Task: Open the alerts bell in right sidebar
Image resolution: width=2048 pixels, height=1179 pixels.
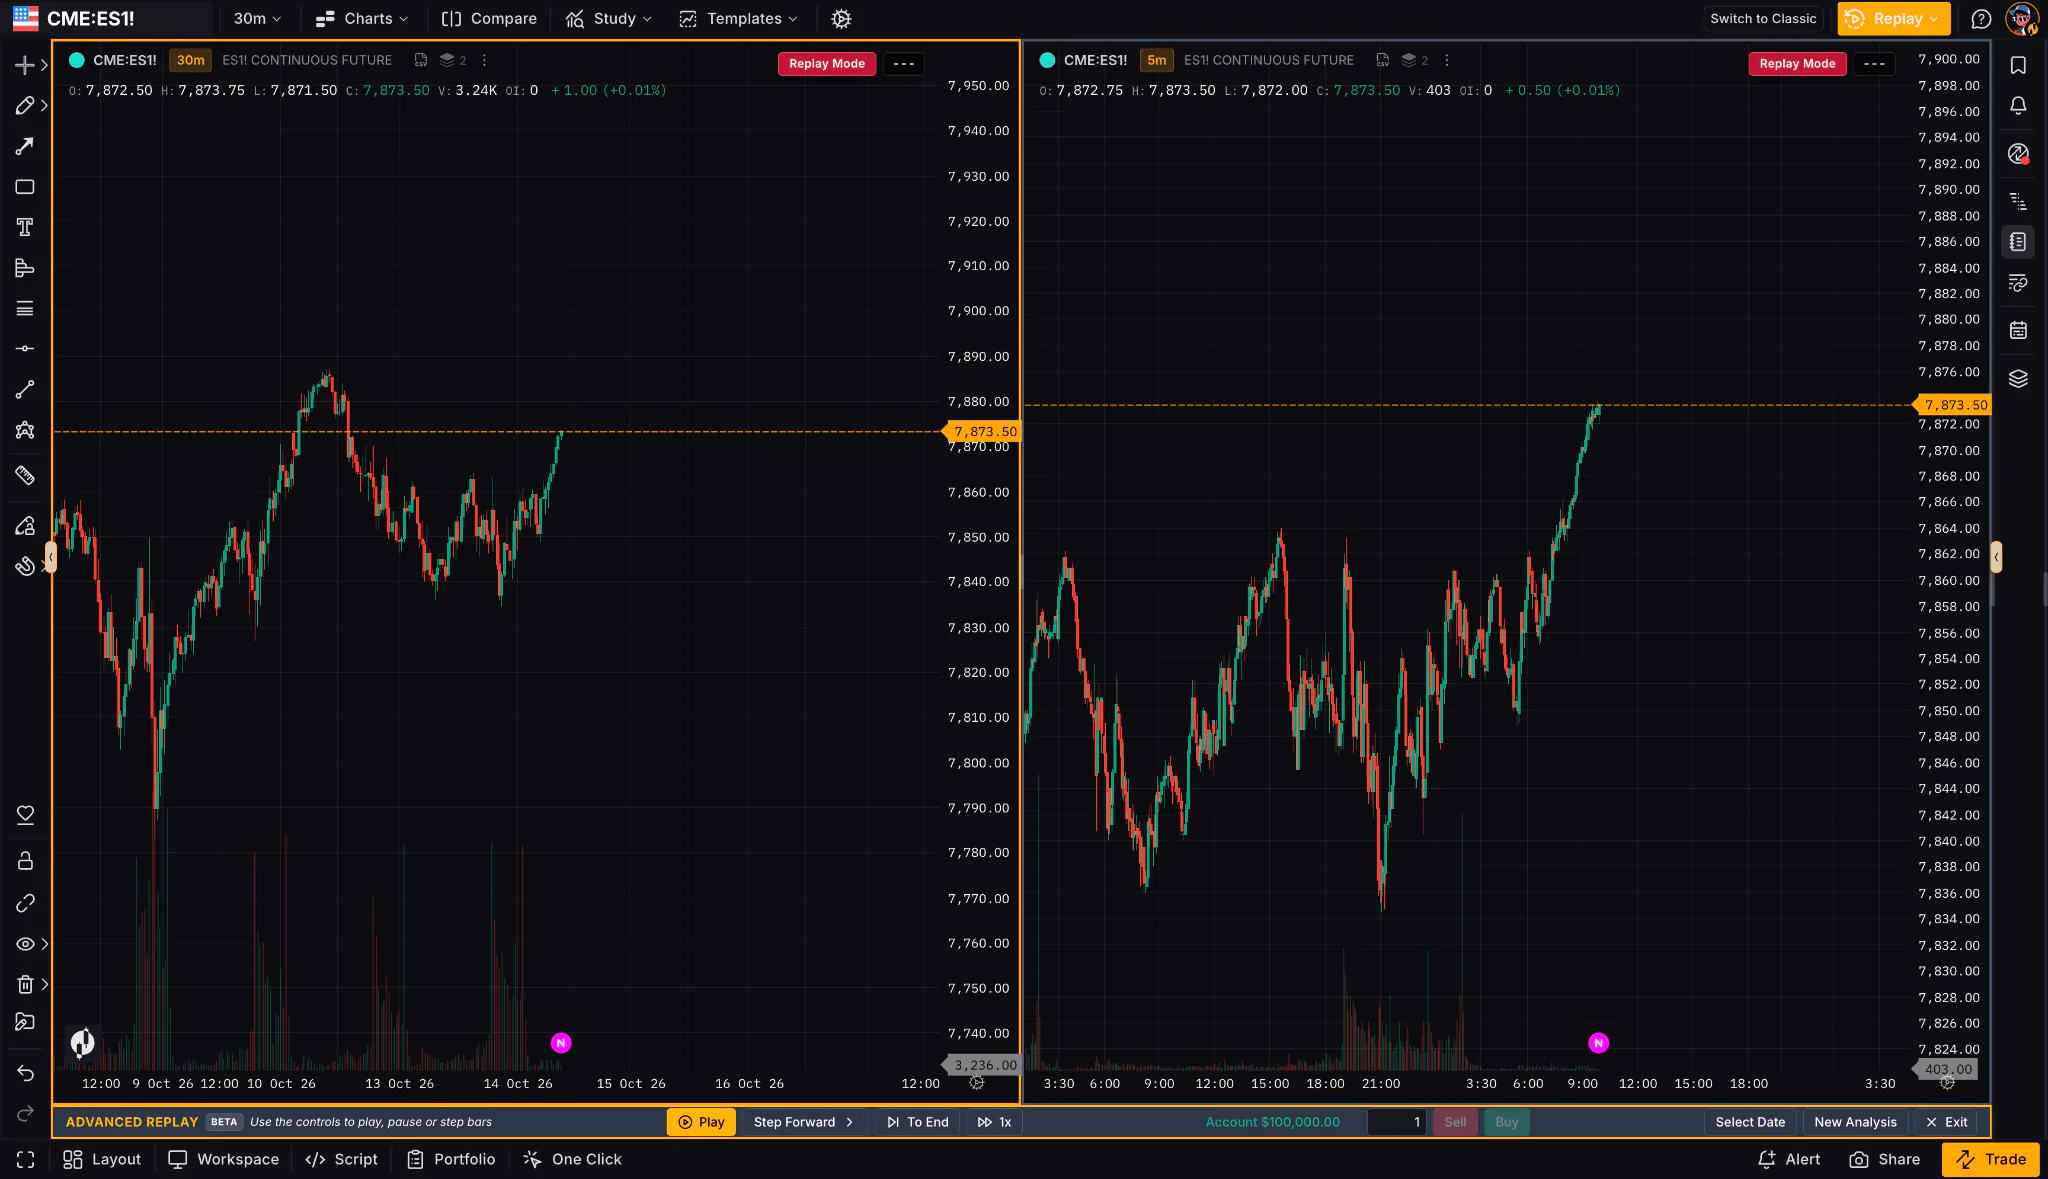Action: click(2018, 106)
